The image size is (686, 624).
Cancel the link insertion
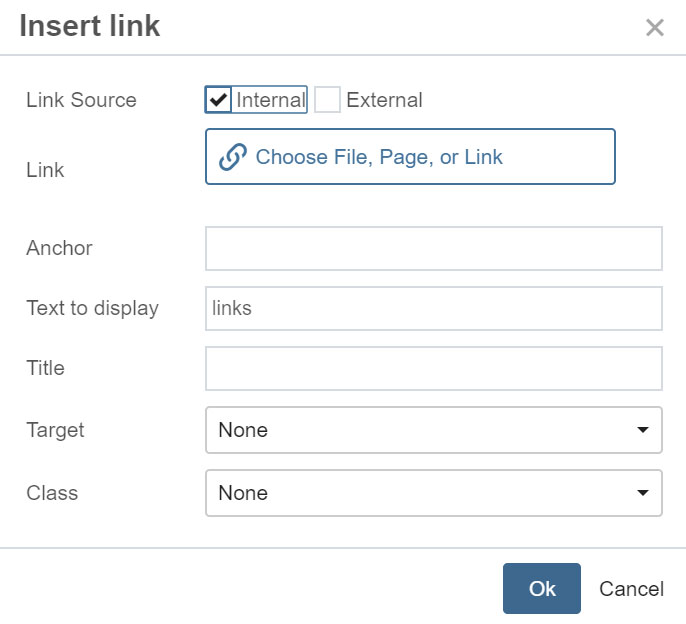point(631,589)
